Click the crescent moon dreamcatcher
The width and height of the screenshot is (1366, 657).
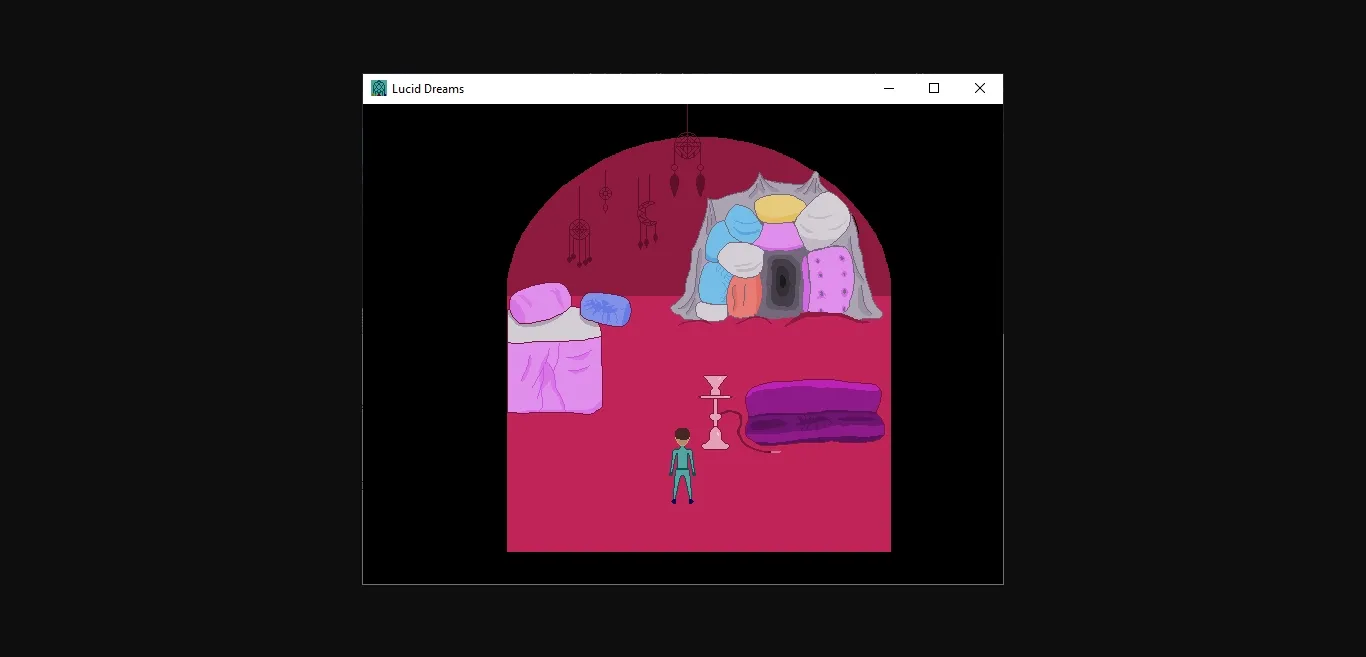pos(646,215)
